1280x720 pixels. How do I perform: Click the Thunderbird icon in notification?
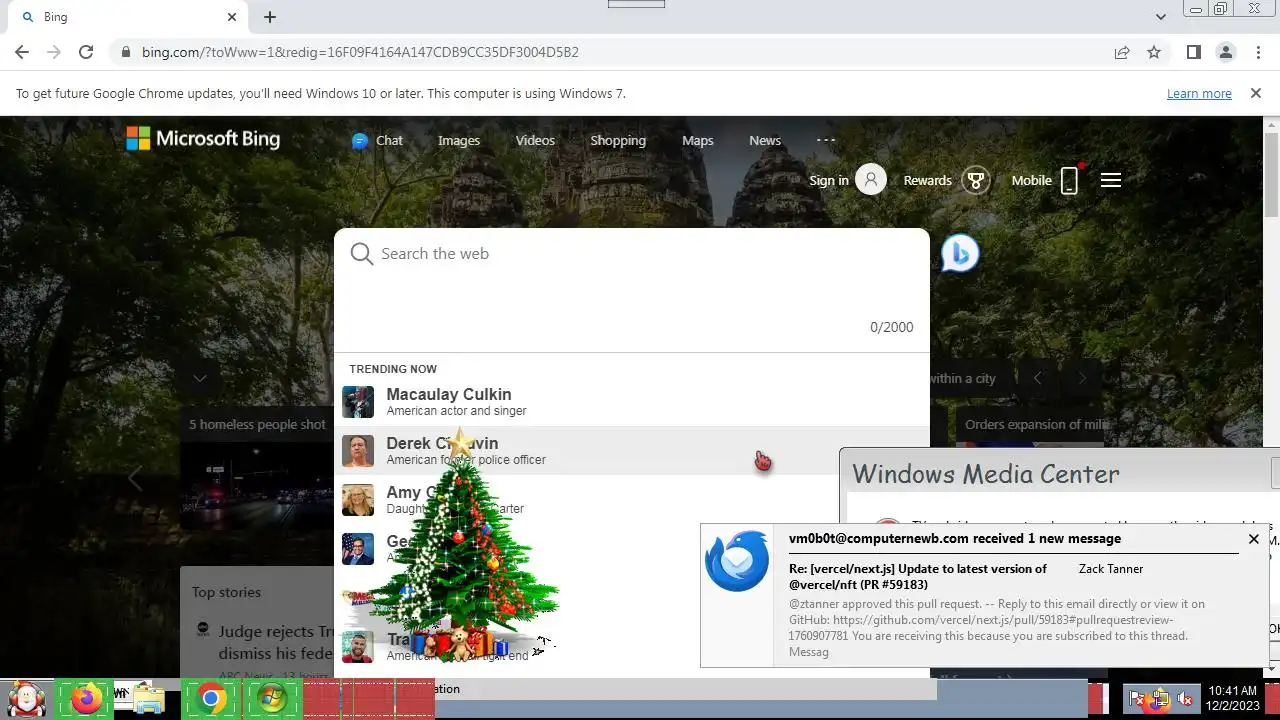[737, 561]
